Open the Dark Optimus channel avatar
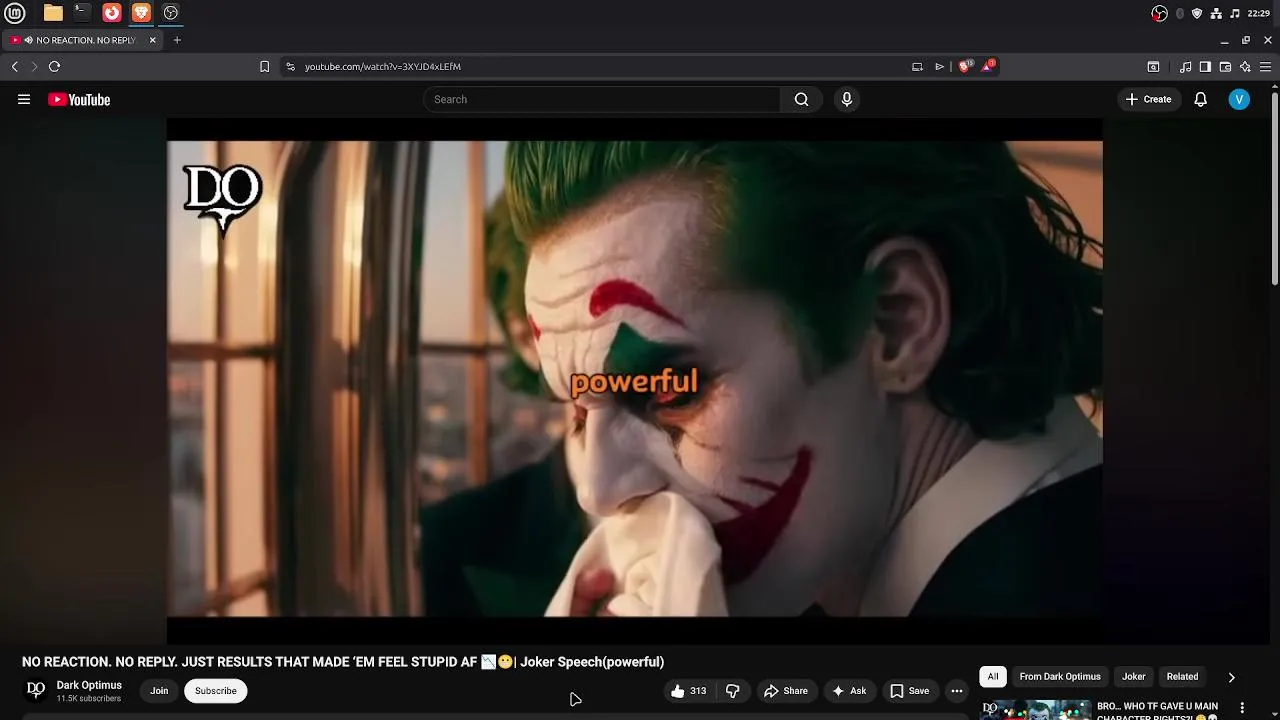1280x720 pixels. point(36,690)
